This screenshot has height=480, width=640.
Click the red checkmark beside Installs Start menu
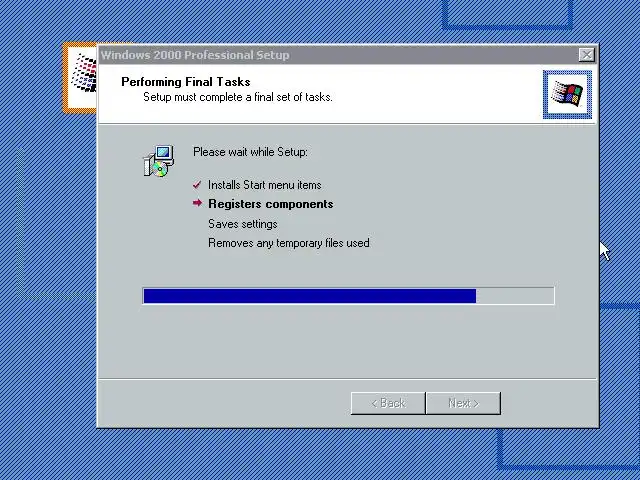[x=197, y=185]
